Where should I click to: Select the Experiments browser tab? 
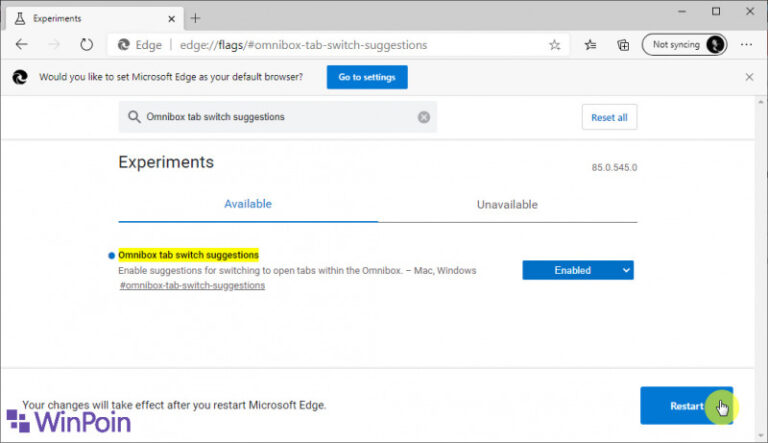[95, 18]
